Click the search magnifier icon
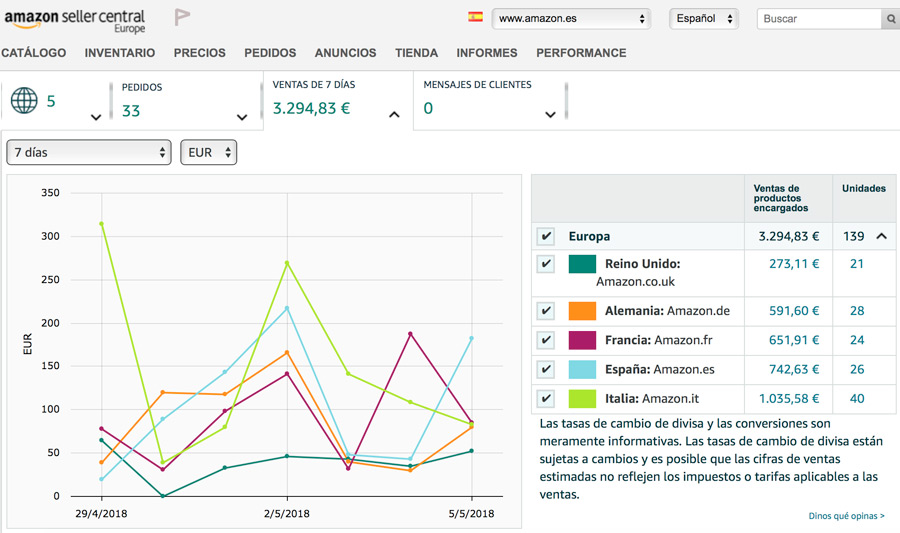This screenshot has height=533, width=900. click(890, 19)
